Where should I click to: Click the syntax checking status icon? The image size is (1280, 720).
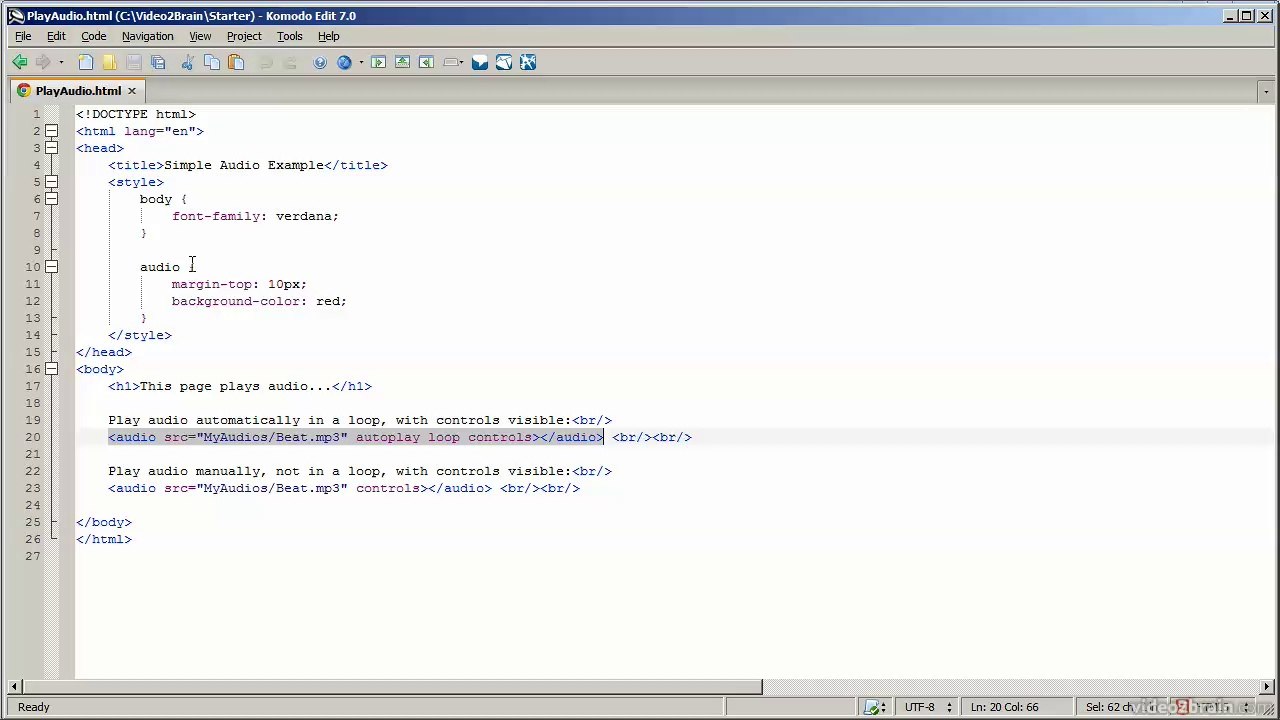[873, 707]
